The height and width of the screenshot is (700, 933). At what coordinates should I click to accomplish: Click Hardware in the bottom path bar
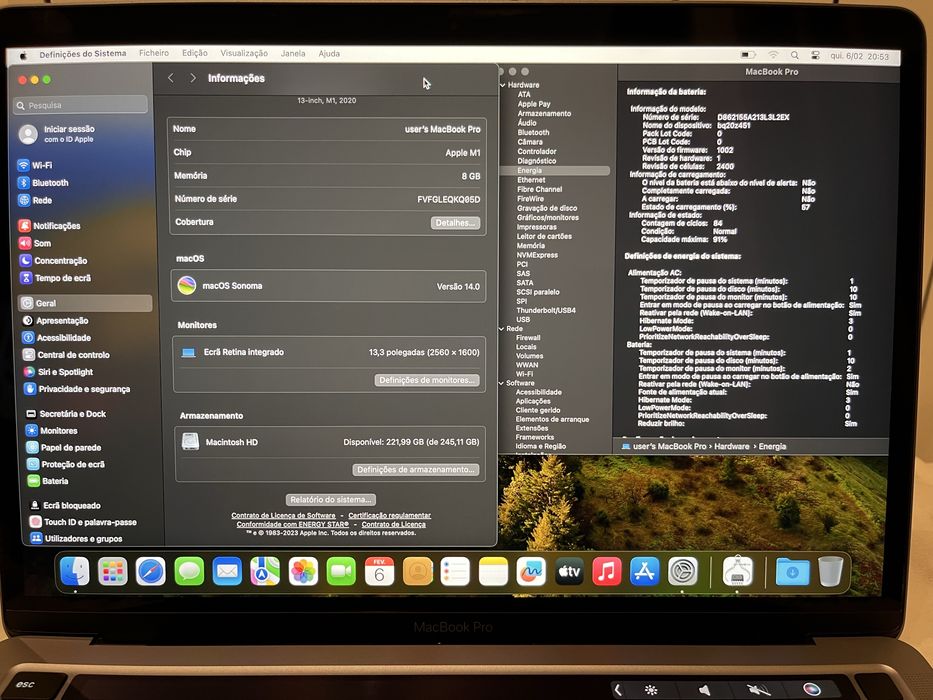(731, 446)
